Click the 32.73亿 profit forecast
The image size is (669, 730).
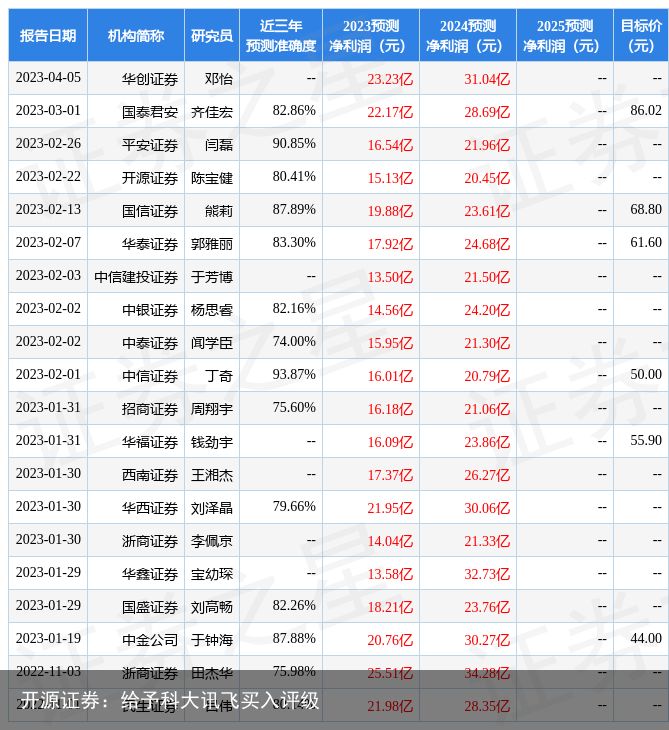[x=487, y=575]
